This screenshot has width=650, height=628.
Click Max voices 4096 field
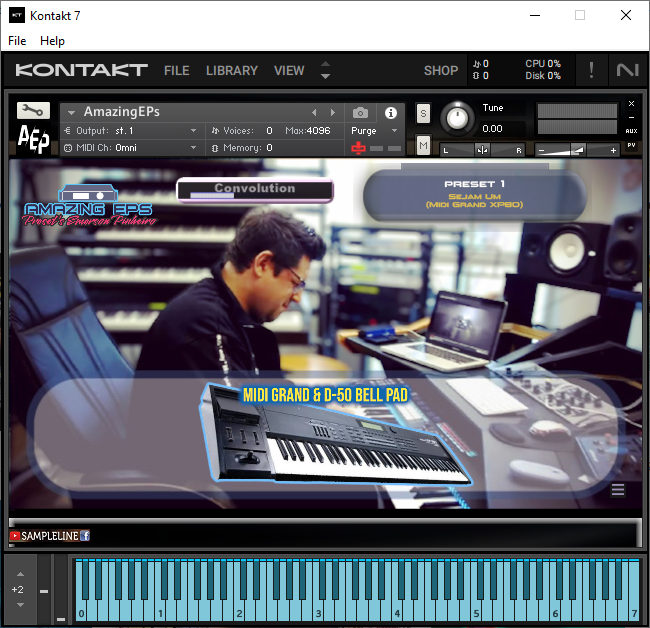(x=308, y=131)
